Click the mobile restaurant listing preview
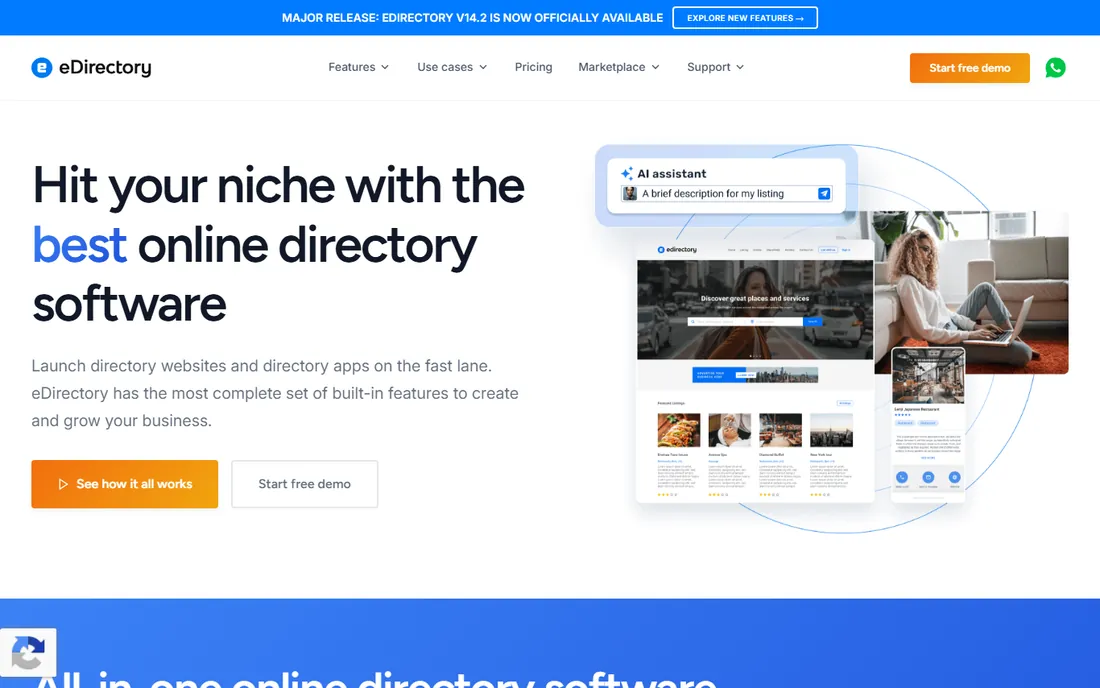 928,424
